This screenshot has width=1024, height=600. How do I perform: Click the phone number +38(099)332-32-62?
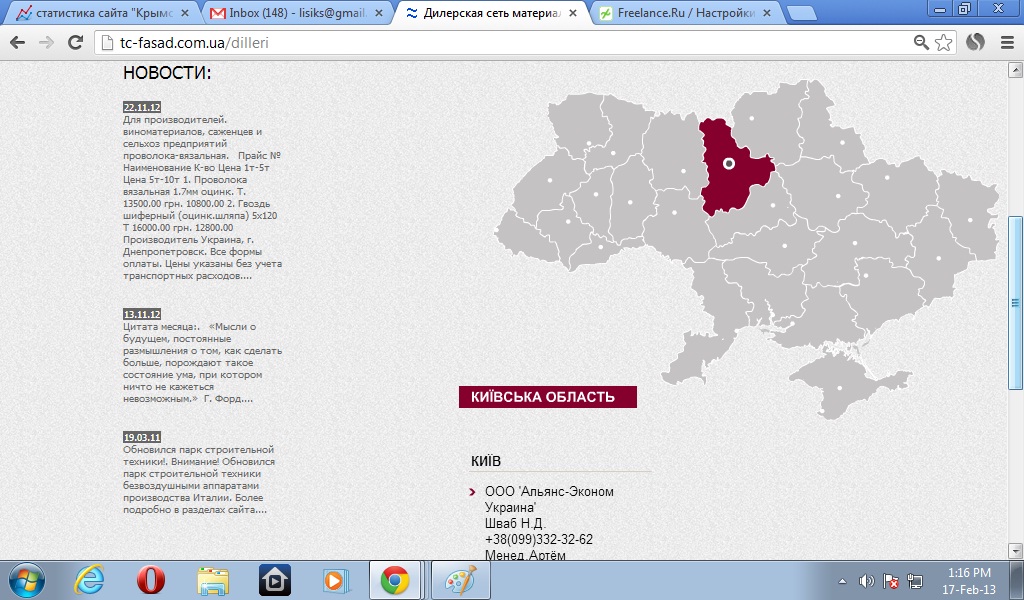[x=539, y=539]
